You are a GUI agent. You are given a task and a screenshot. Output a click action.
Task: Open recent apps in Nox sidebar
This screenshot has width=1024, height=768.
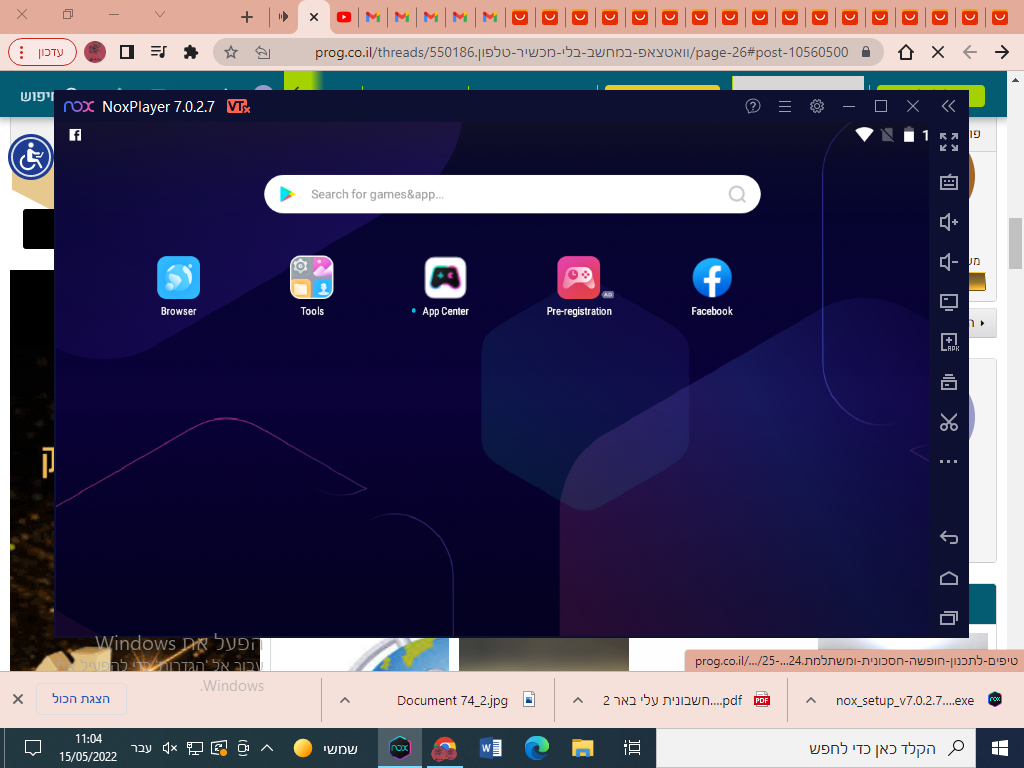point(949,618)
